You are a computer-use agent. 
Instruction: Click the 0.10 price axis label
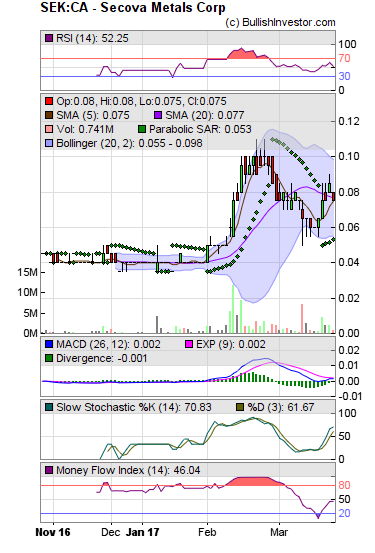(x=349, y=156)
